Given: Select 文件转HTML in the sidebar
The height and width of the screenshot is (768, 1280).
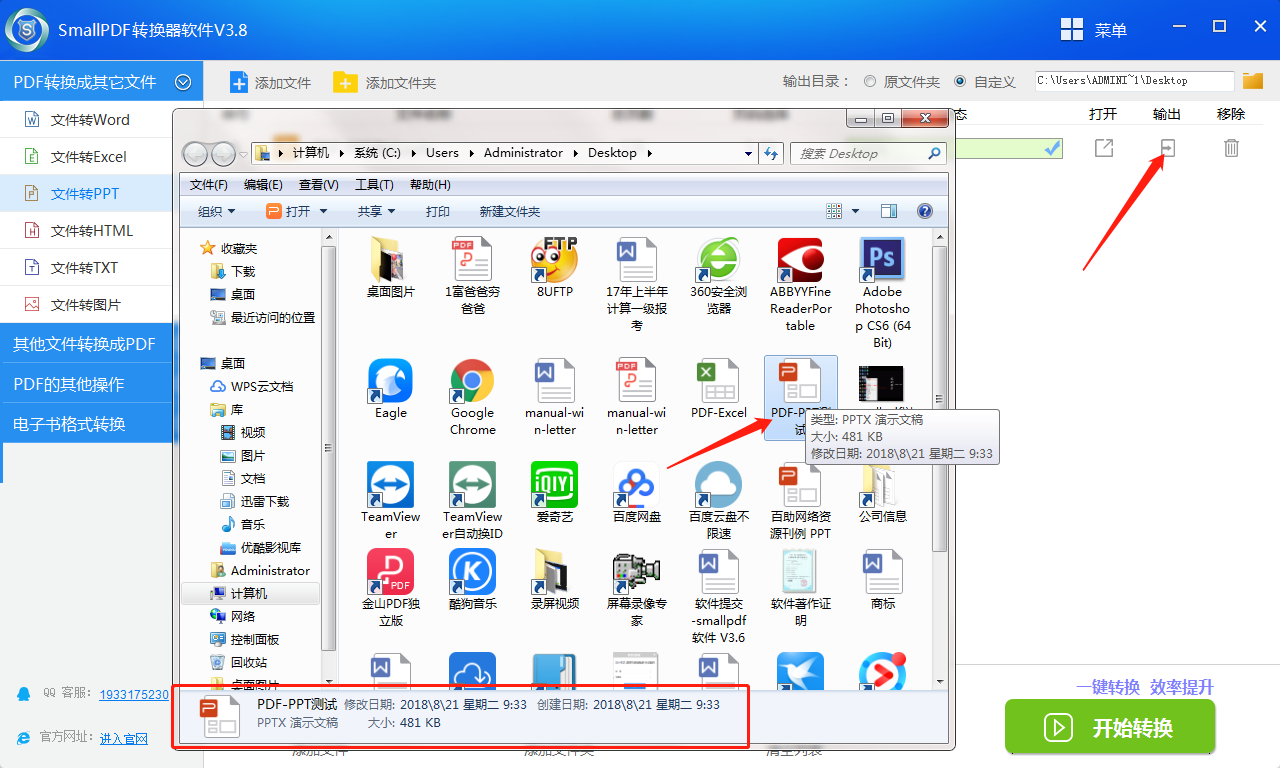Looking at the screenshot, I should click(x=87, y=230).
